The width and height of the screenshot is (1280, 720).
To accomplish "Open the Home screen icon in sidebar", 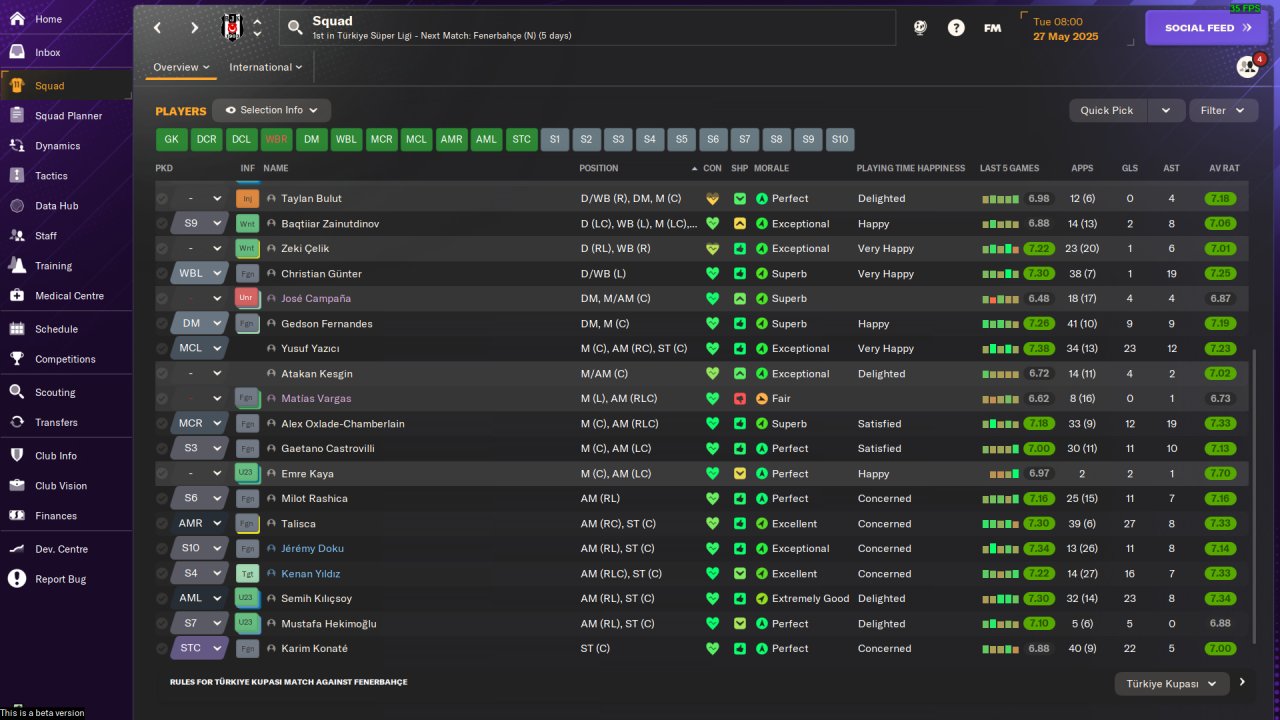I will [17, 19].
